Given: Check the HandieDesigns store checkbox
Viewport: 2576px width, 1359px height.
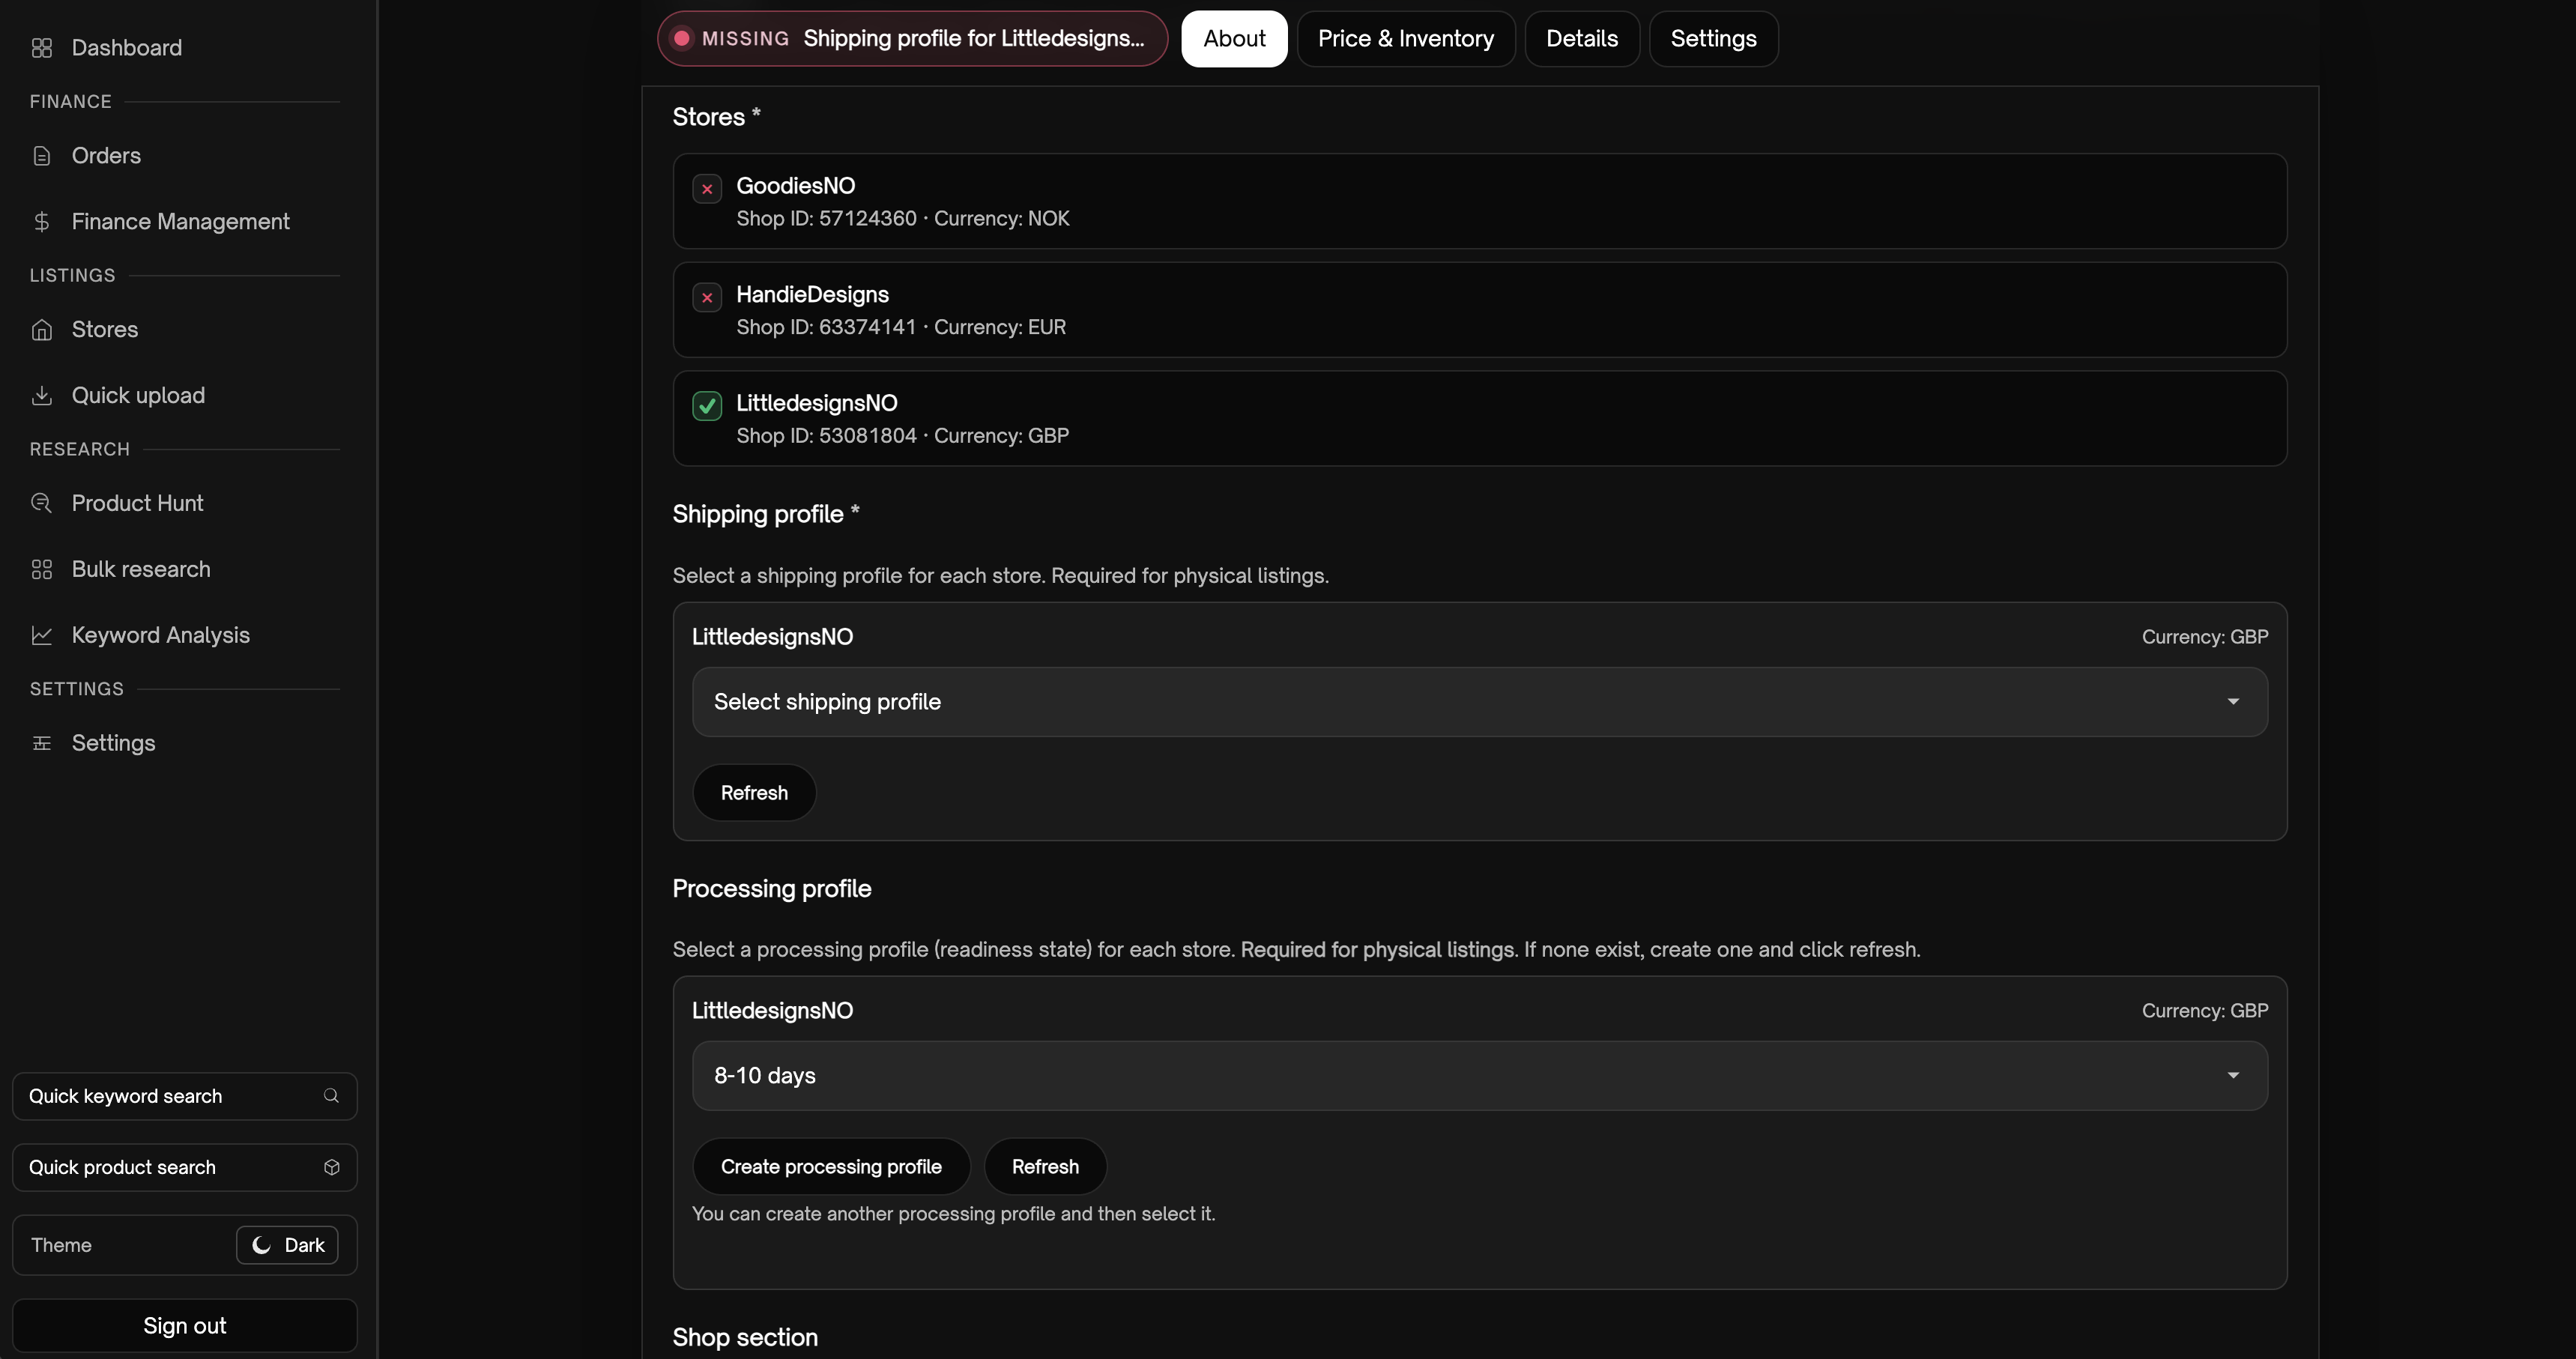Looking at the screenshot, I should point(707,298).
